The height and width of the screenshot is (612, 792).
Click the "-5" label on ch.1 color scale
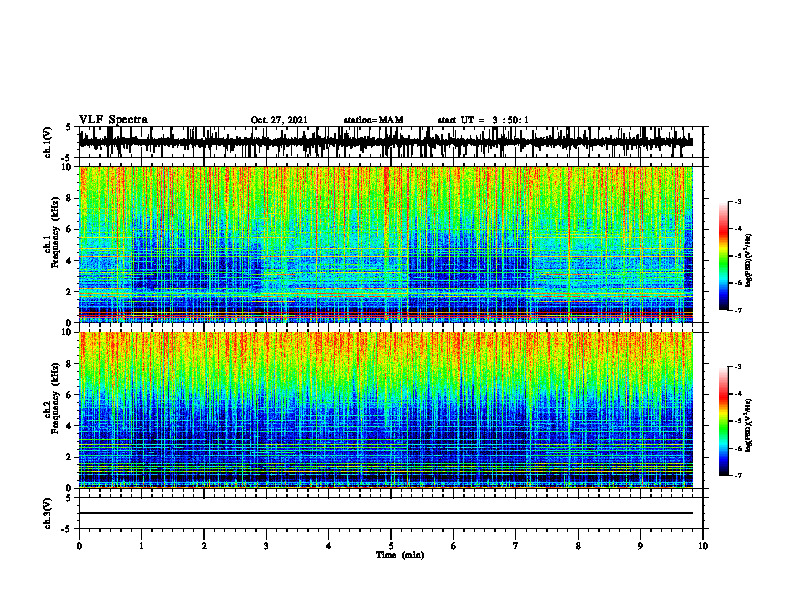(737, 256)
